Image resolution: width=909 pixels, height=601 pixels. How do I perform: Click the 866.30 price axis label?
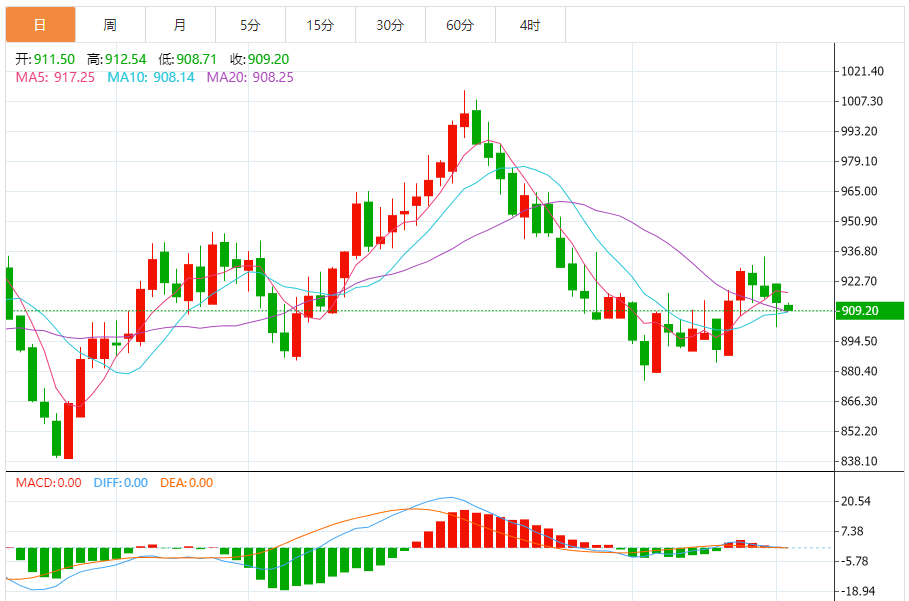(x=859, y=401)
